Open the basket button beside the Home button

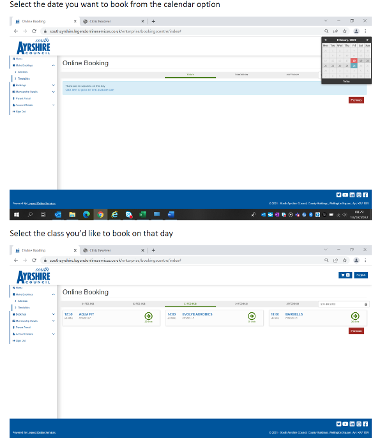pos(345,275)
